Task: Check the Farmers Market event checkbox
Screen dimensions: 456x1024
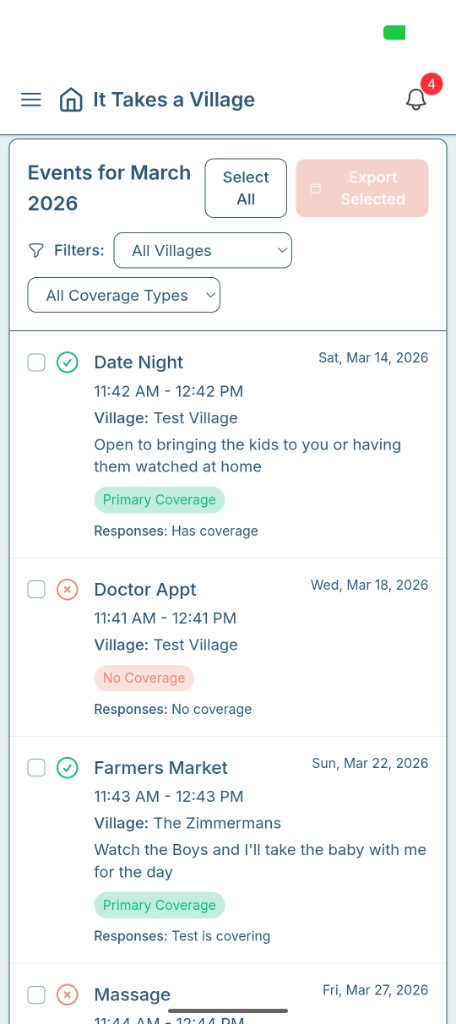Action: pos(37,768)
